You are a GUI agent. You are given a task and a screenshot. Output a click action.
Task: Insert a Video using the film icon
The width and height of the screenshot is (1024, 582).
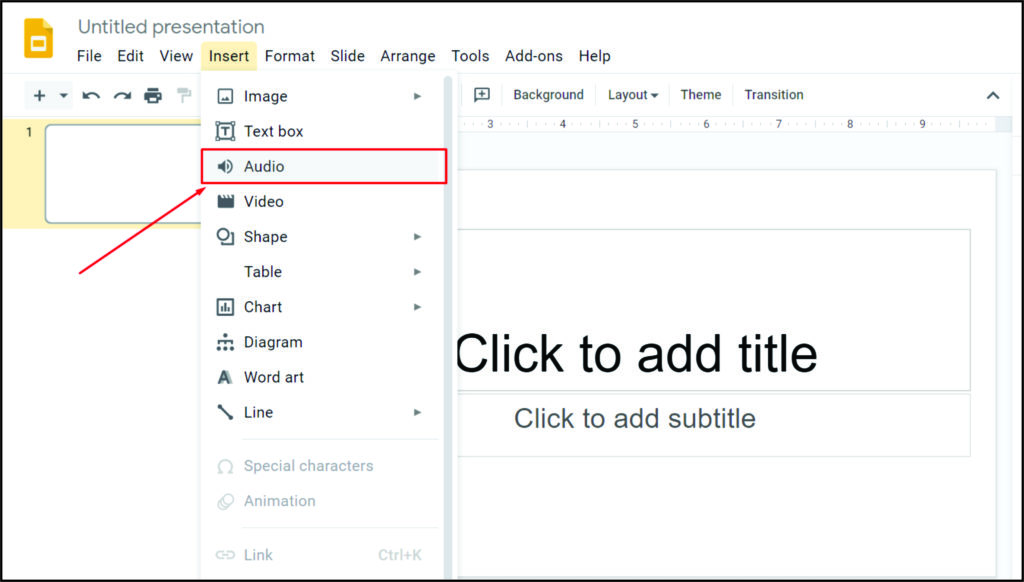coord(227,201)
